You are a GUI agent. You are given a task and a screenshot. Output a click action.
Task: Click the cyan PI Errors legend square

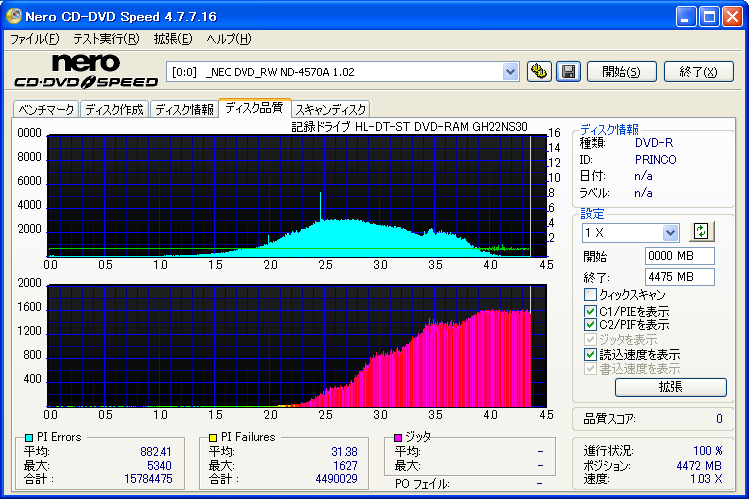coord(29,437)
